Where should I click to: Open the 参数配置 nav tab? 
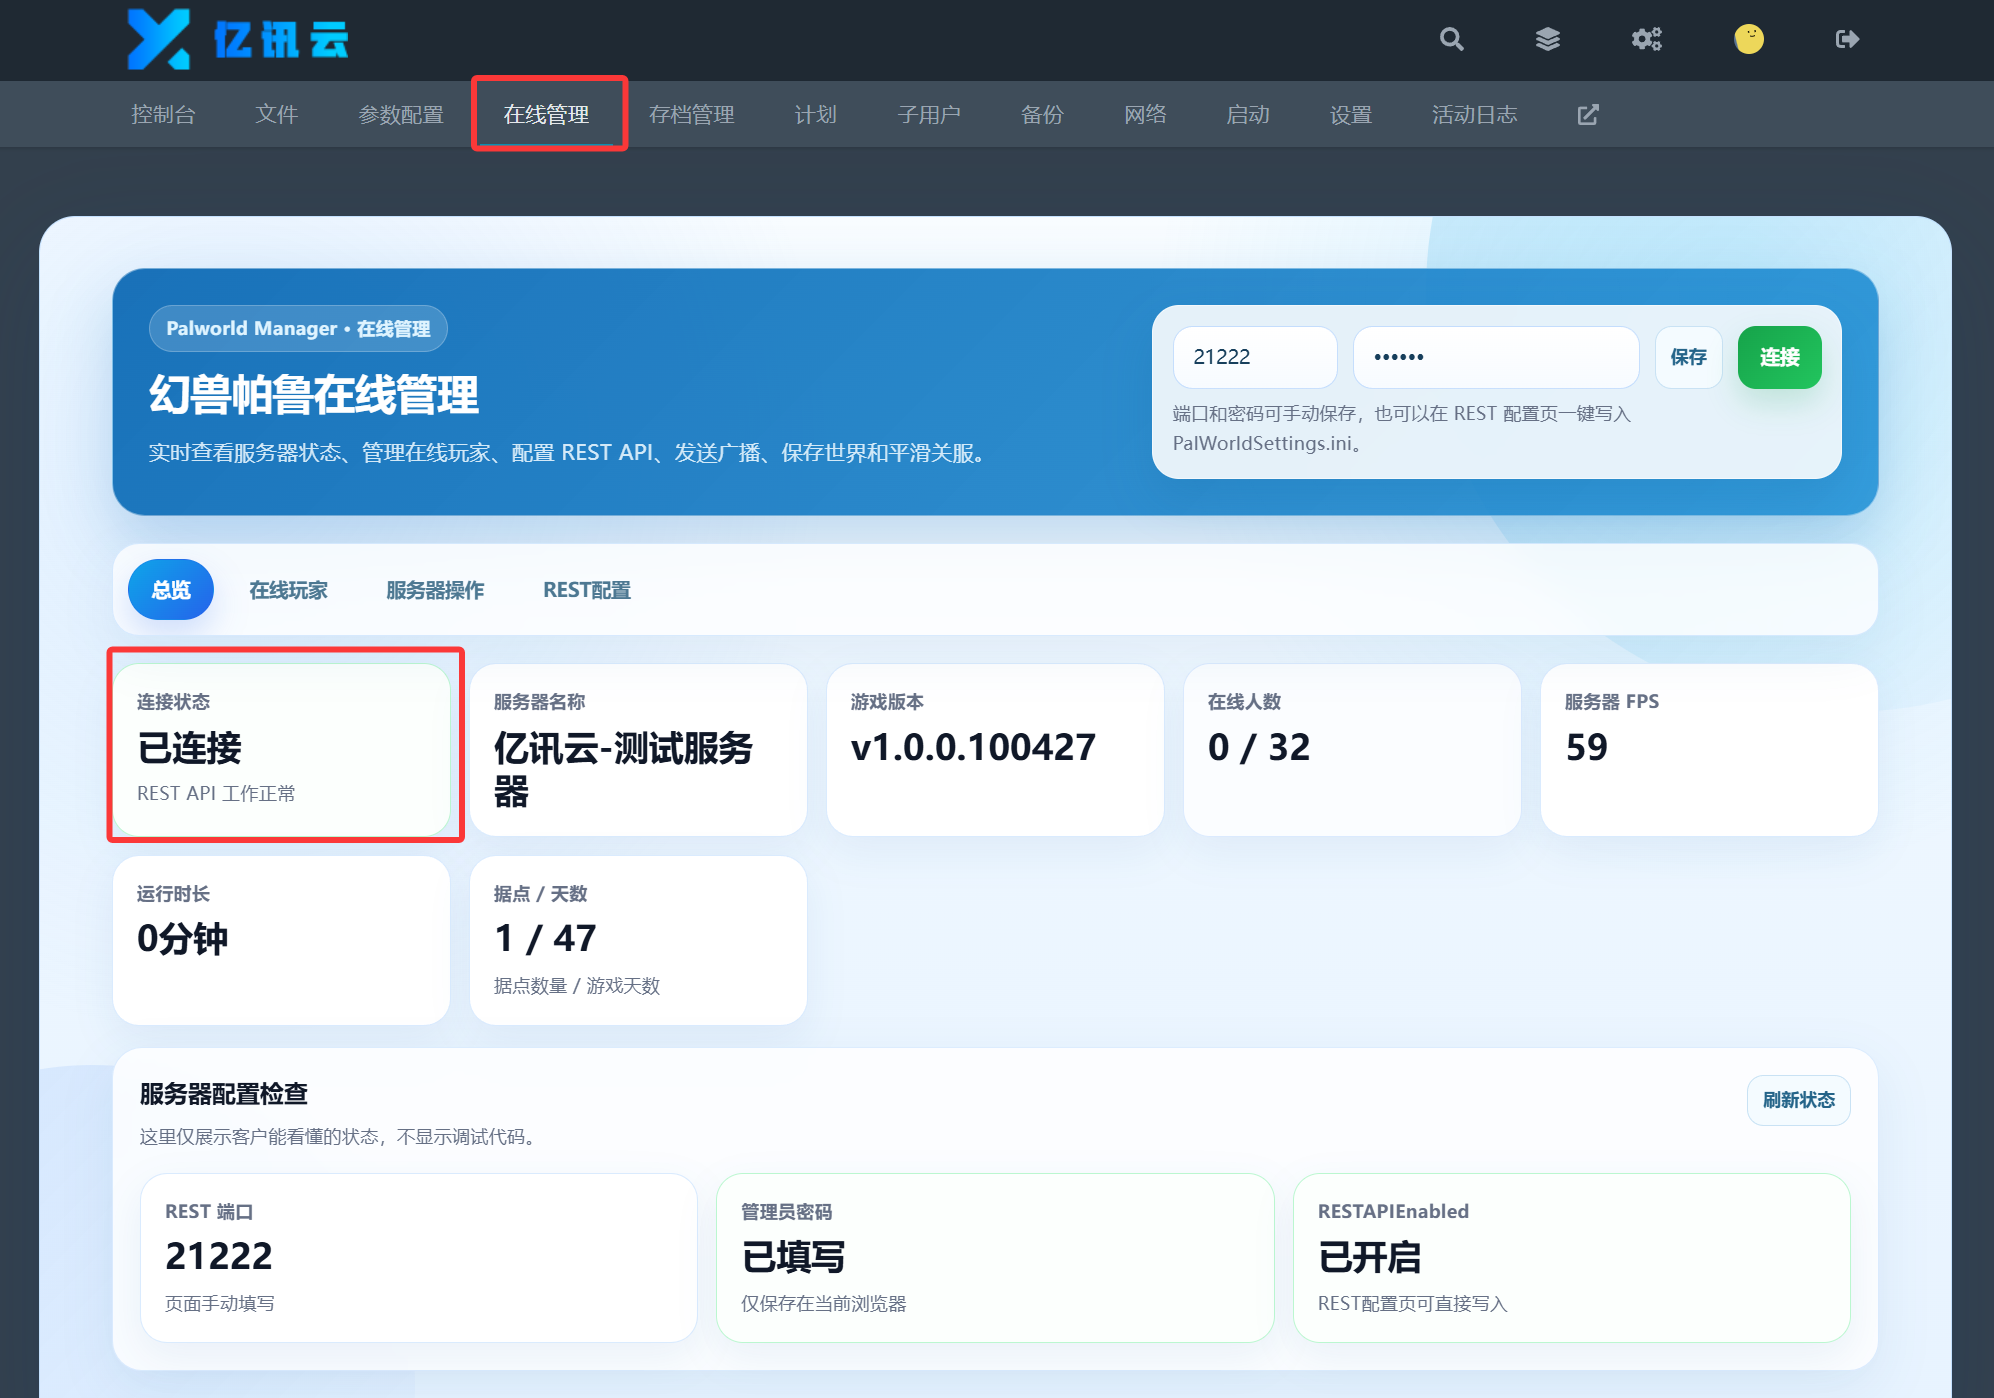401,115
